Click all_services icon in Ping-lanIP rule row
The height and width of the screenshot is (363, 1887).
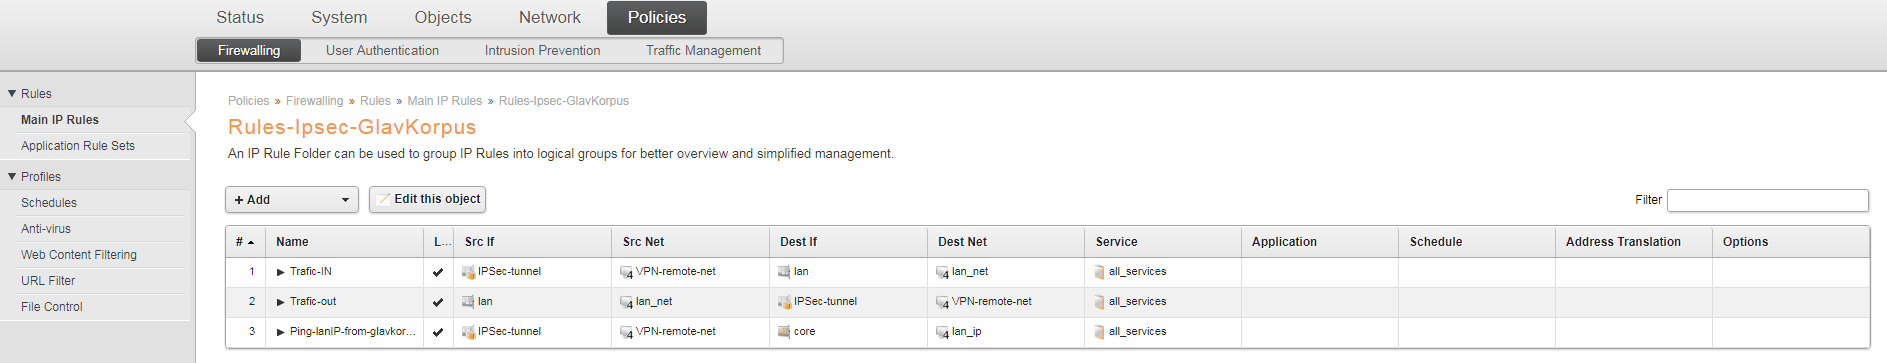[1100, 332]
